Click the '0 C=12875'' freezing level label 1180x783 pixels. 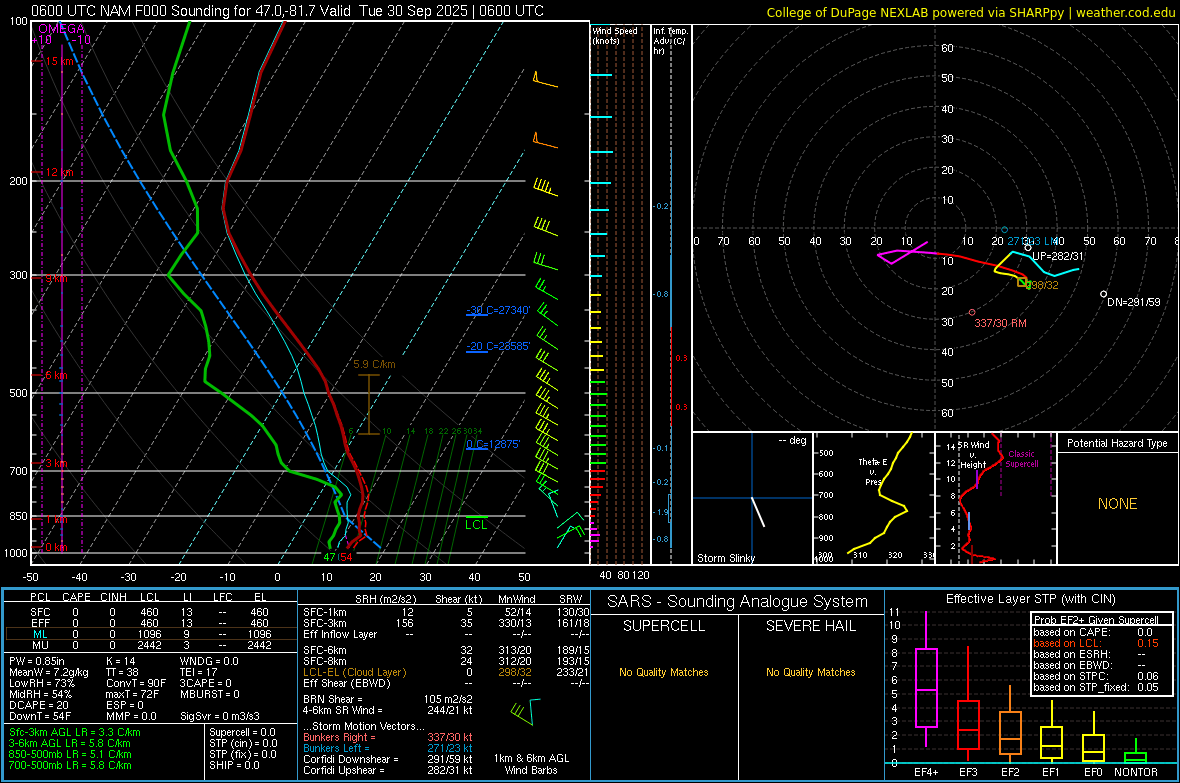[493, 444]
